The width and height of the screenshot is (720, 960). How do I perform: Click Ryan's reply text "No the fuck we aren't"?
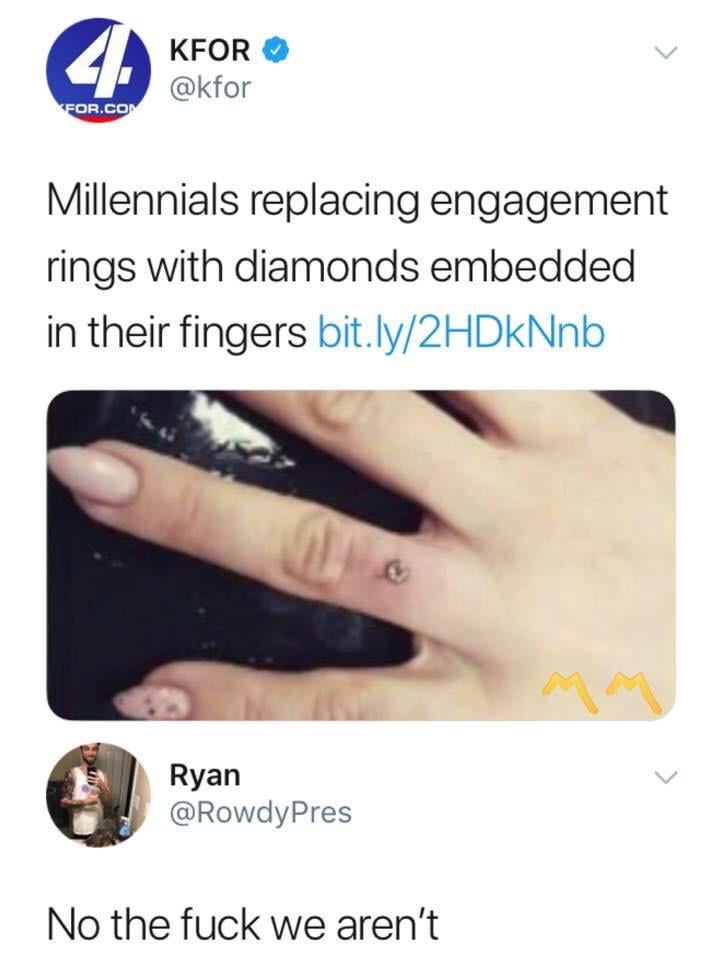[243, 924]
